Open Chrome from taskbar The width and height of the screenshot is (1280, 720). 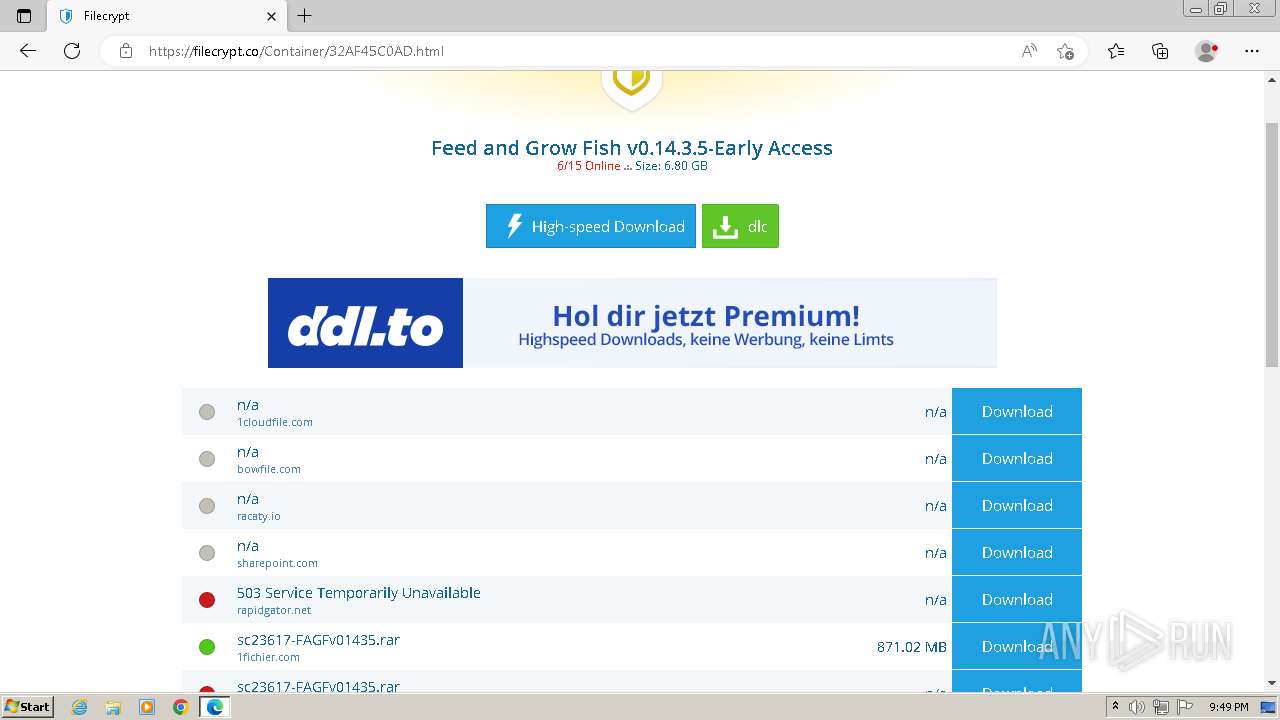pyautogui.click(x=180, y=707)
